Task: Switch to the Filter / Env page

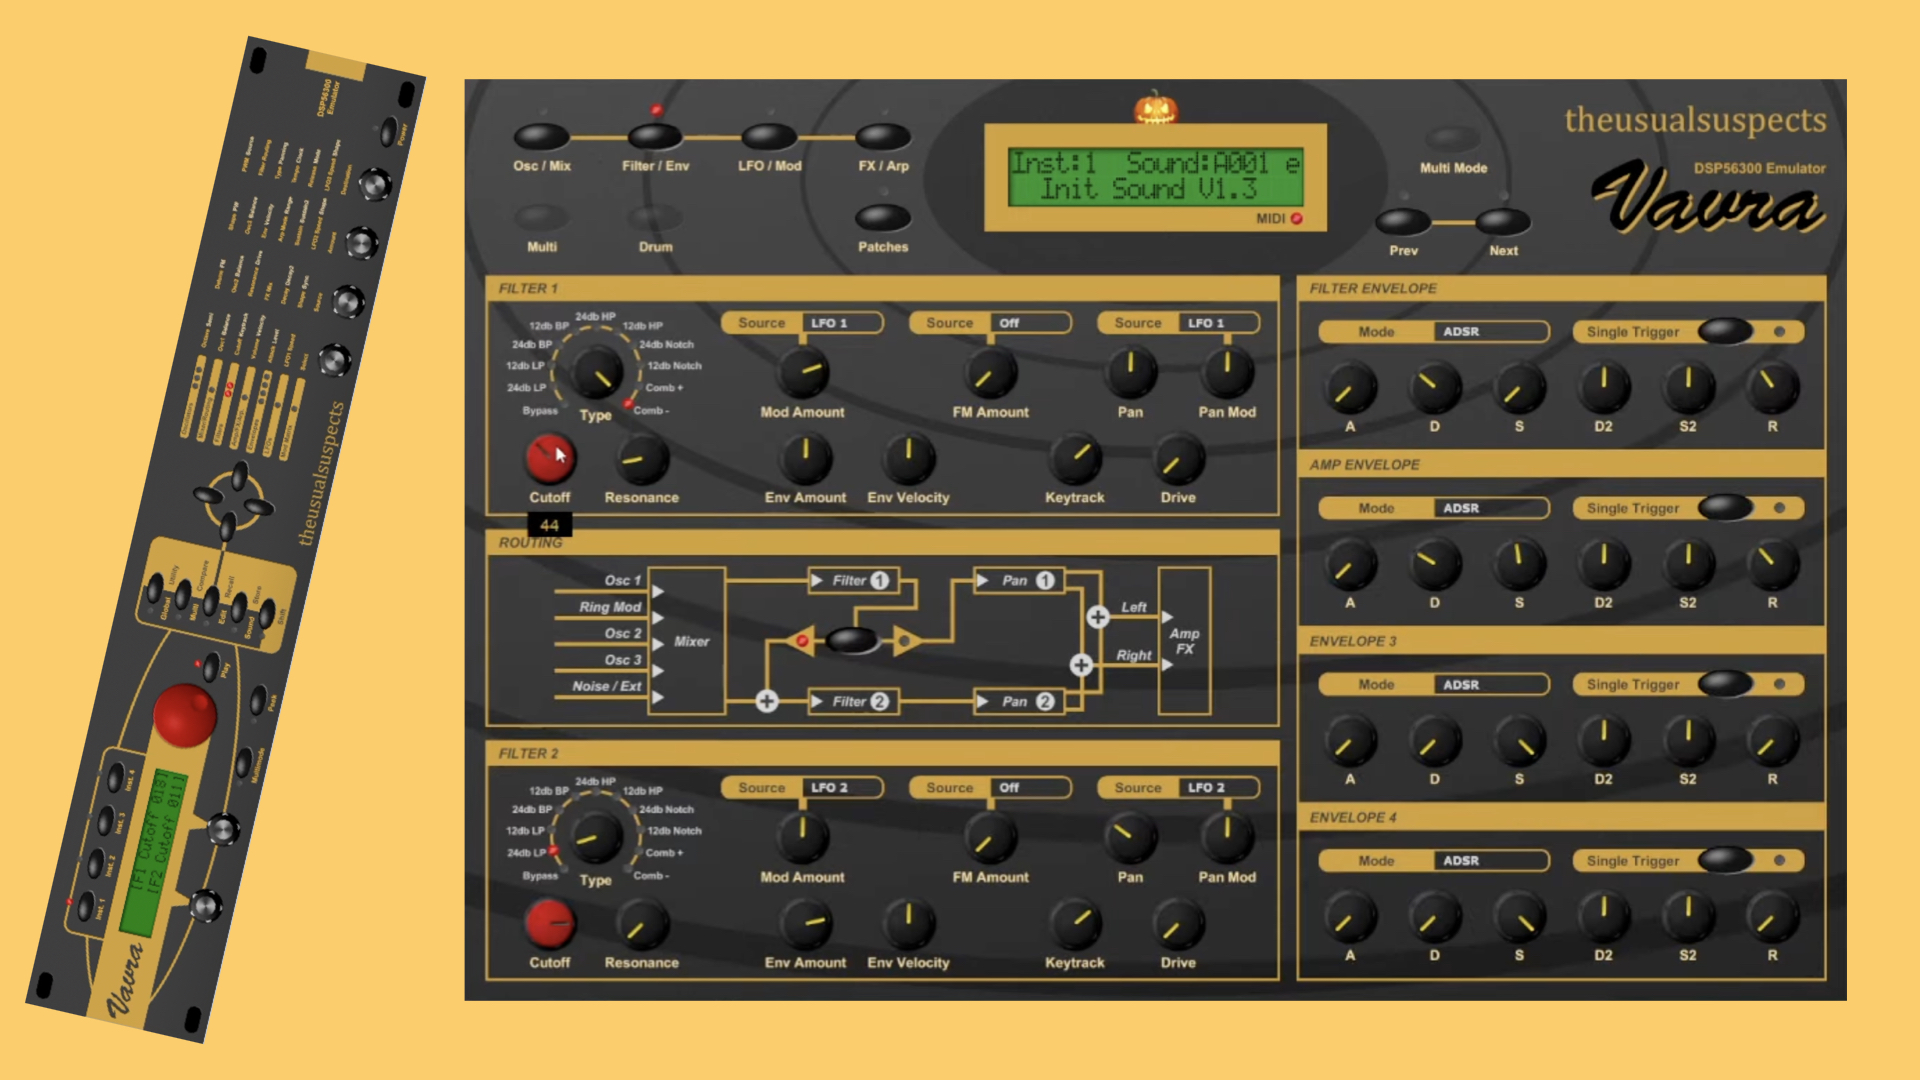Action: (655, 137)
